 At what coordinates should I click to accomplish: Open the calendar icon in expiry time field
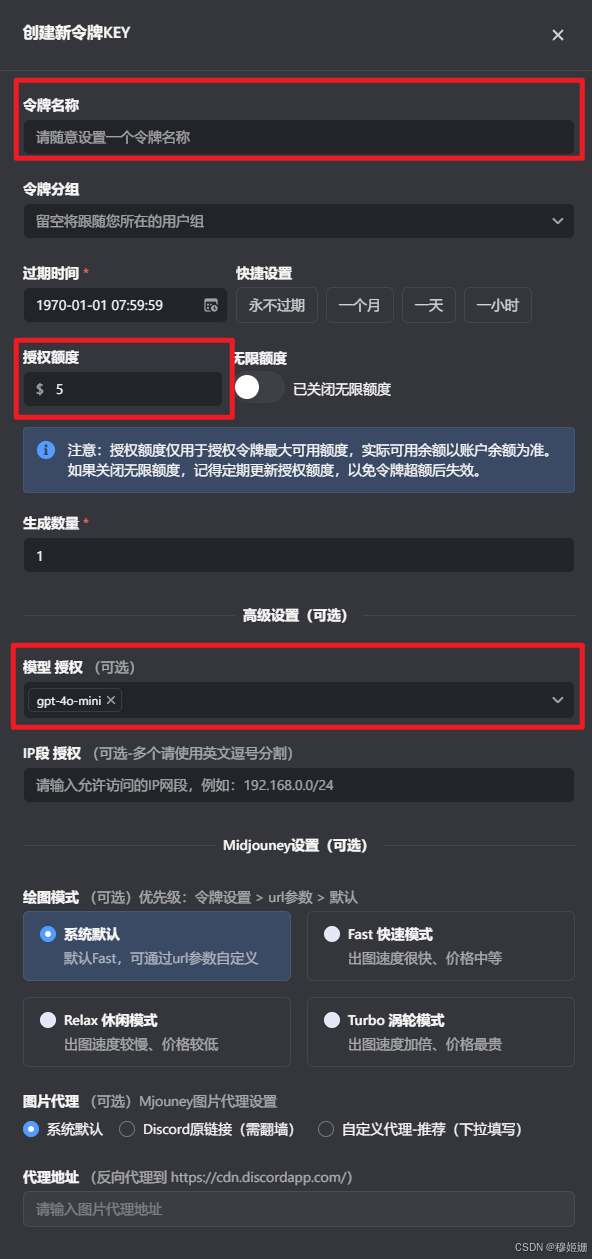pyautogui.click(x=211, y=305)
